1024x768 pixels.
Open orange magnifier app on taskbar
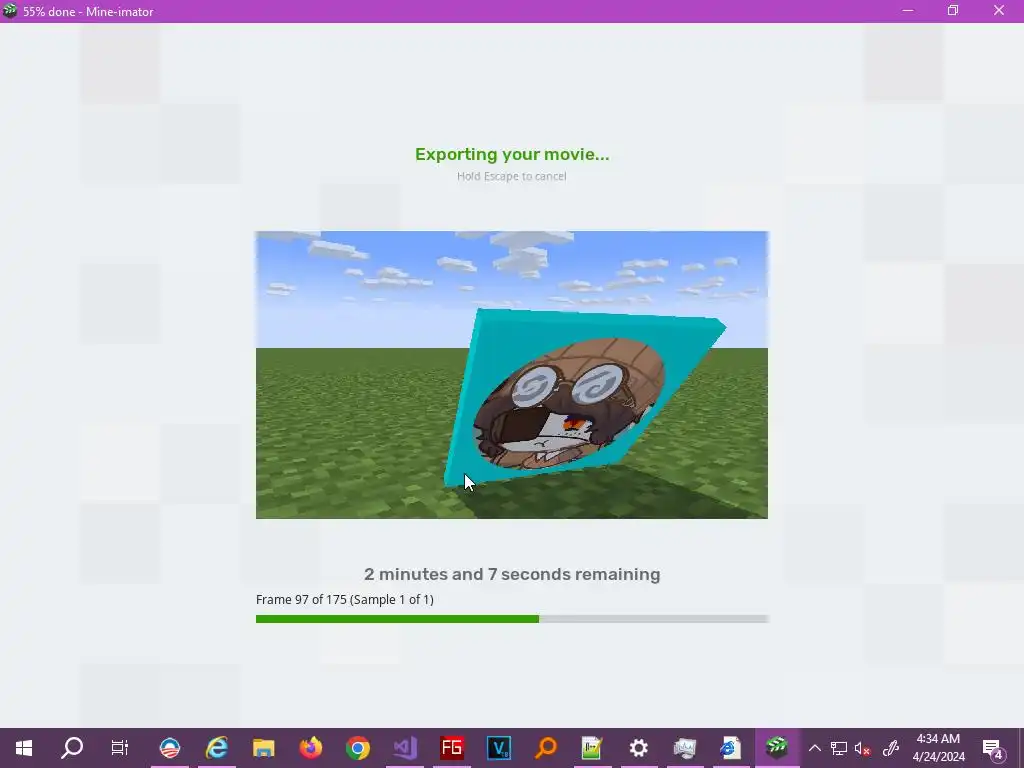click(546, 748)
